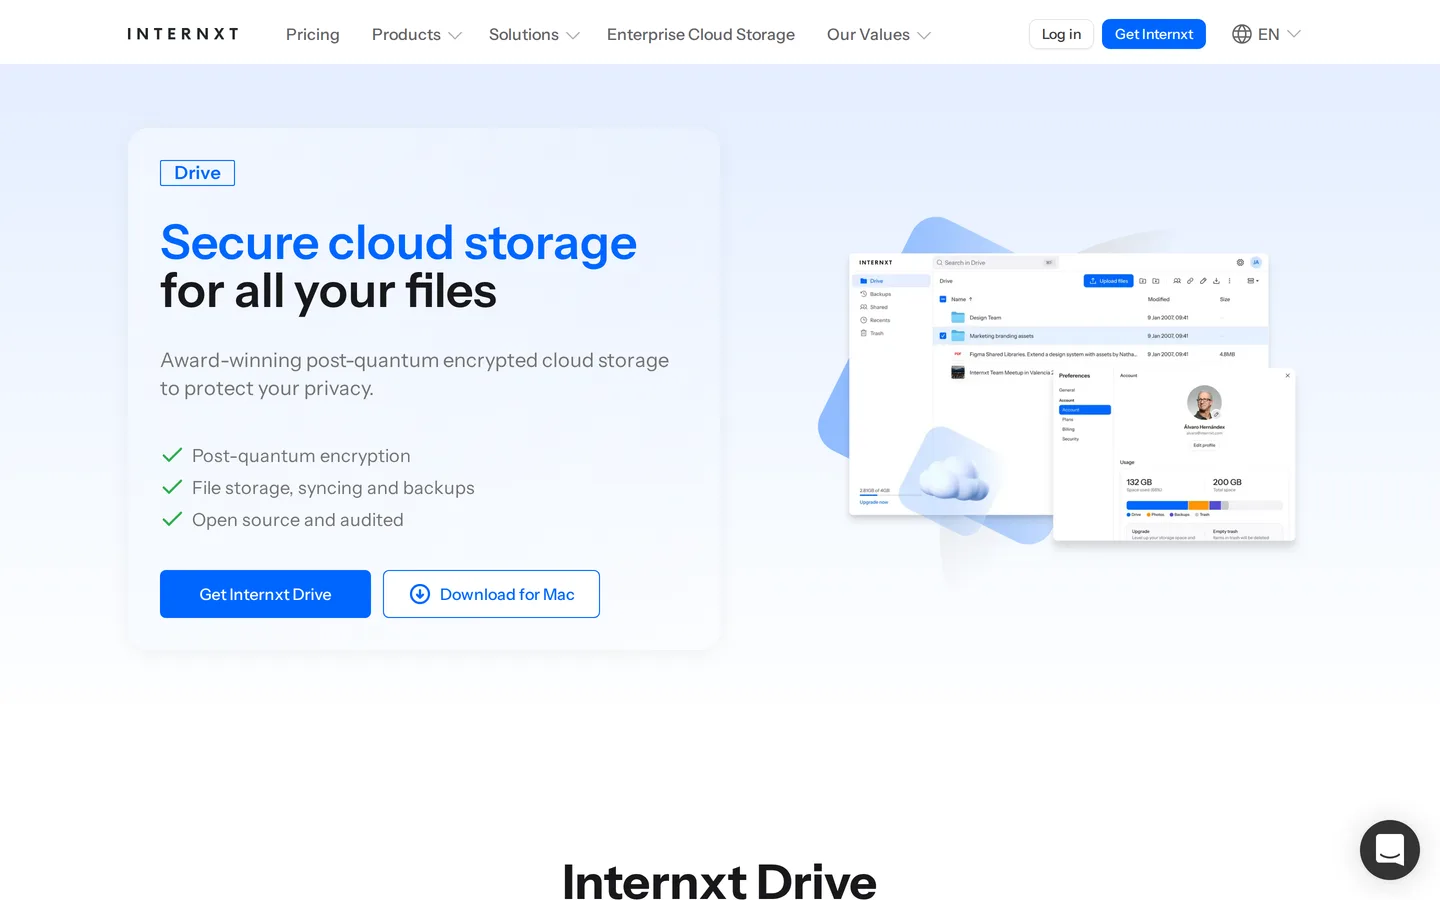The height and width of the screenshot is (900, 1440).
Task: Click the 'Award-winning post-quantum encrypted' paragraph
Action: tap(415, 374)
